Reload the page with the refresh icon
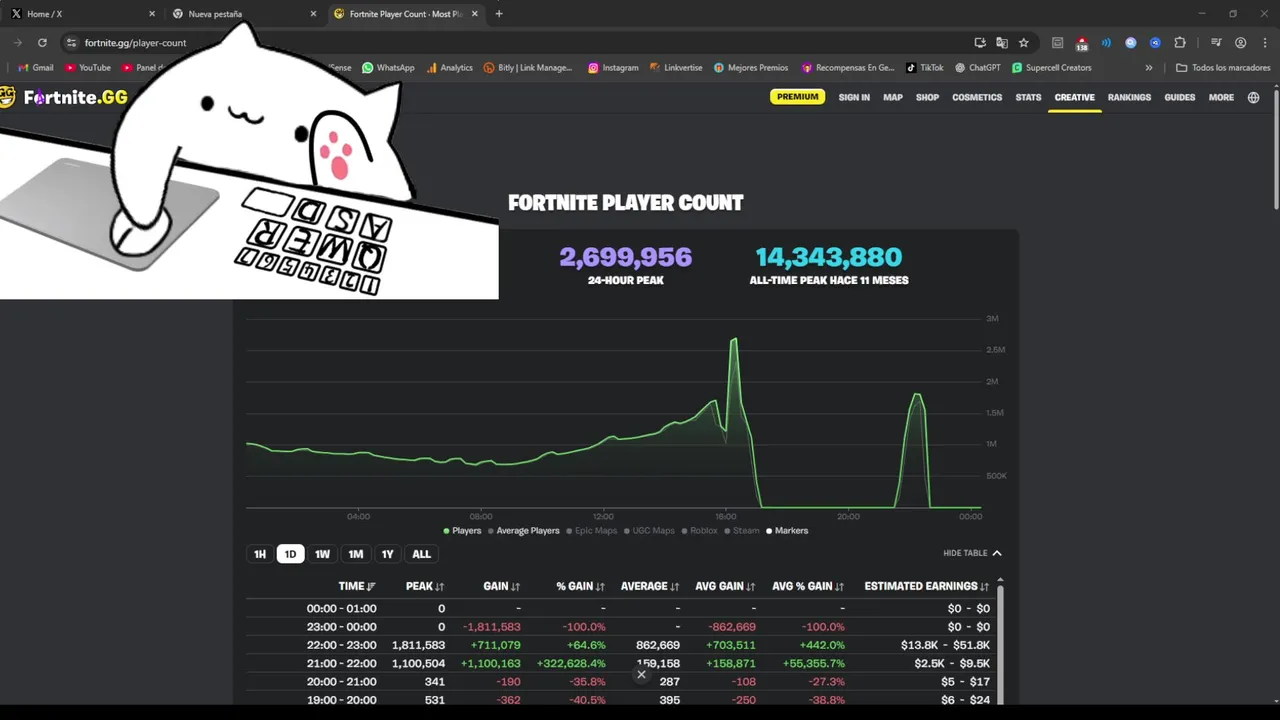The height and width of the screenshot is (720, 1280). click(x=42, y=43)
